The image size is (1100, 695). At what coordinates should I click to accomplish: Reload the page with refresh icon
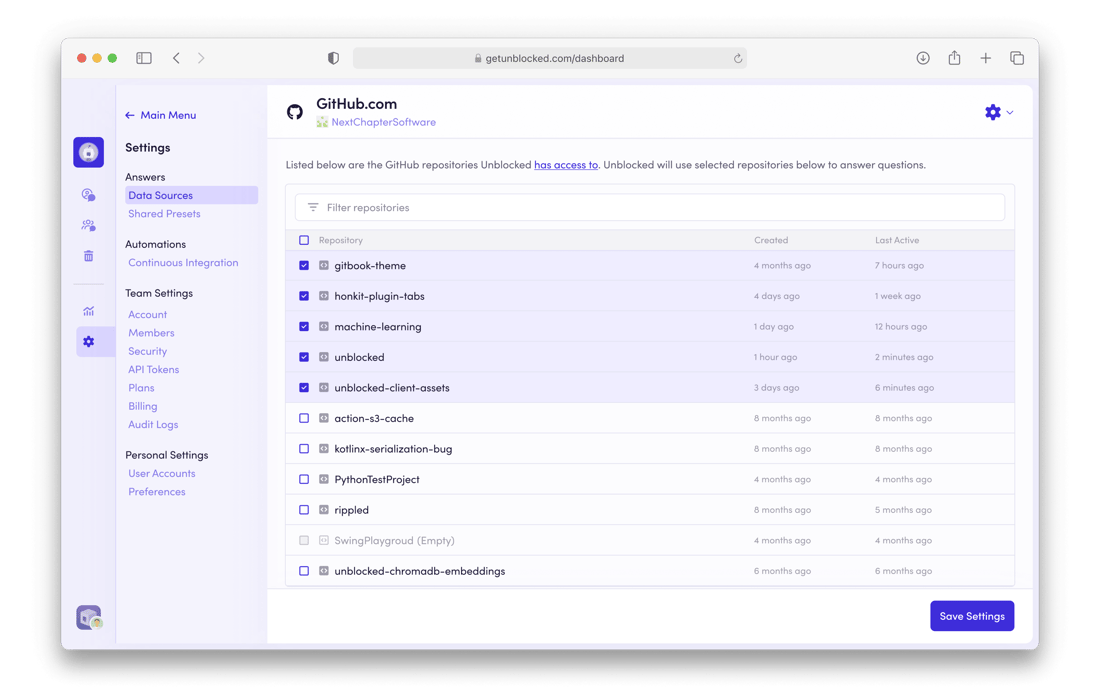click(738, 58)
